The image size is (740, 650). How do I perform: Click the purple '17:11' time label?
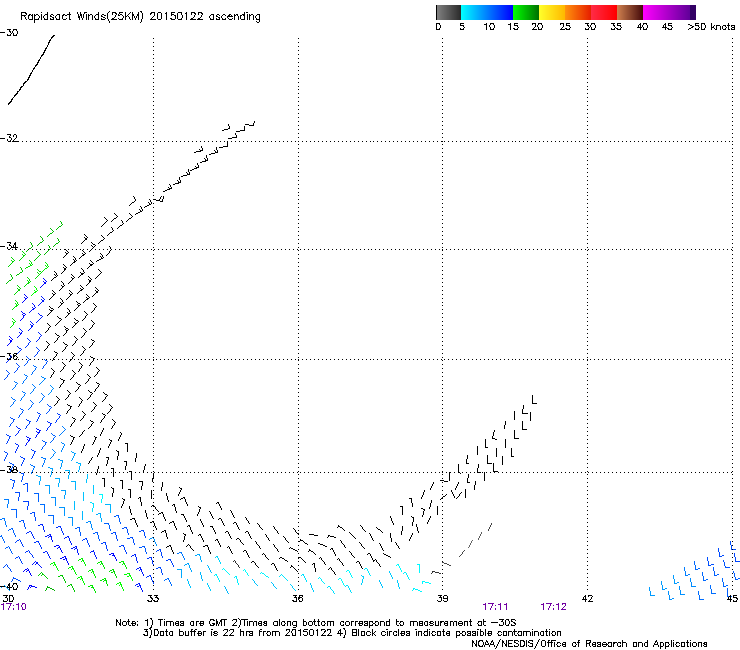tap(495, 607)
